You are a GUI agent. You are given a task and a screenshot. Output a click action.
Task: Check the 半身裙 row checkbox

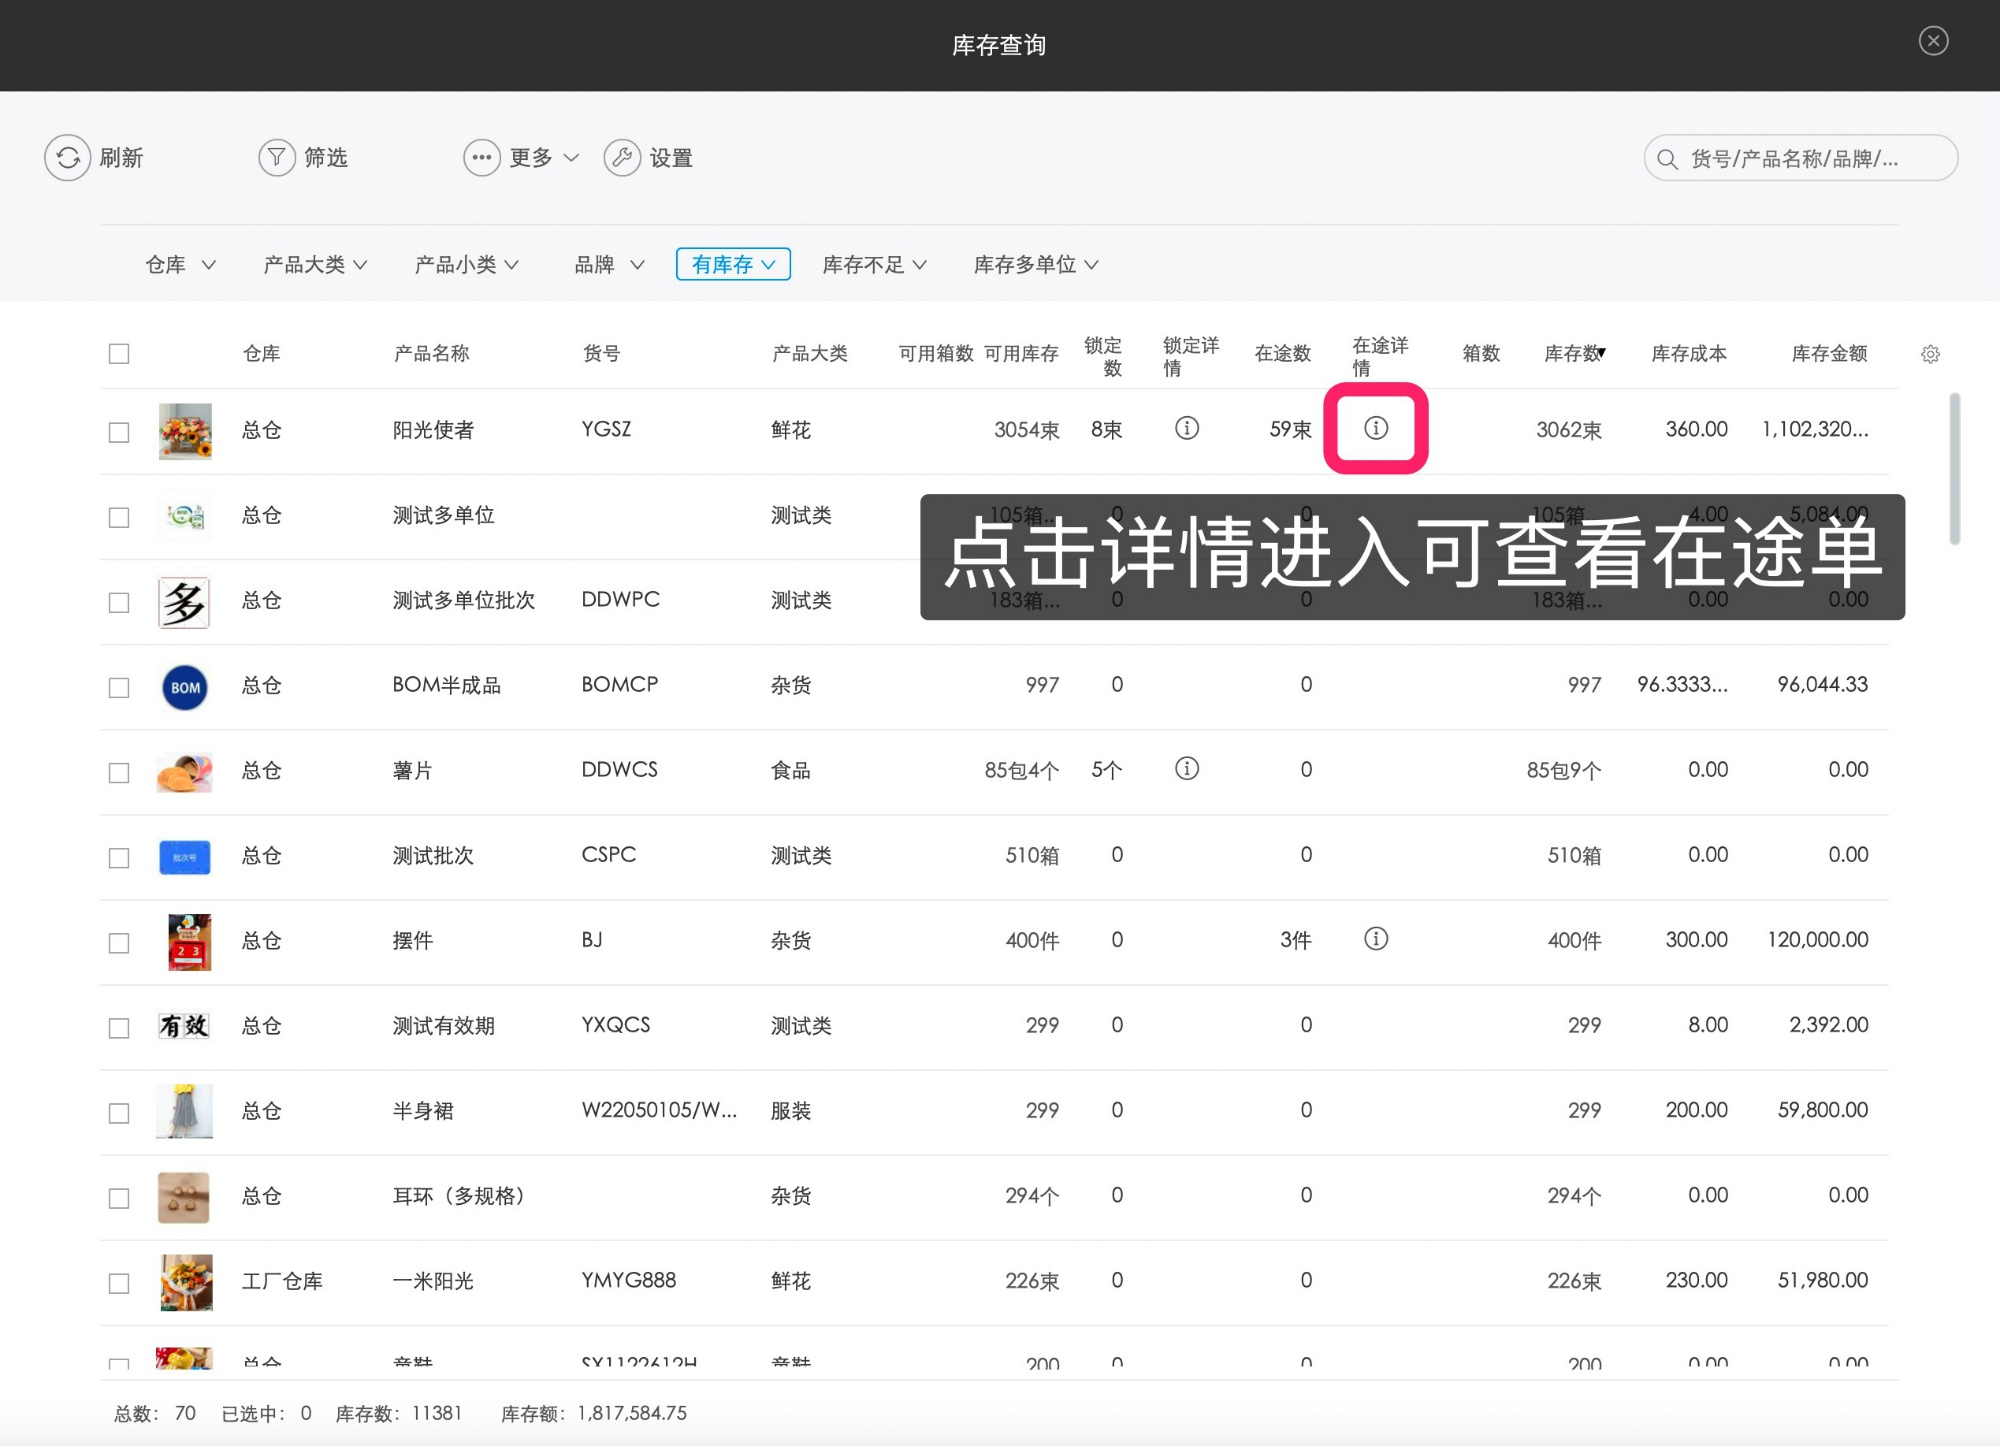coord(119,1112)
